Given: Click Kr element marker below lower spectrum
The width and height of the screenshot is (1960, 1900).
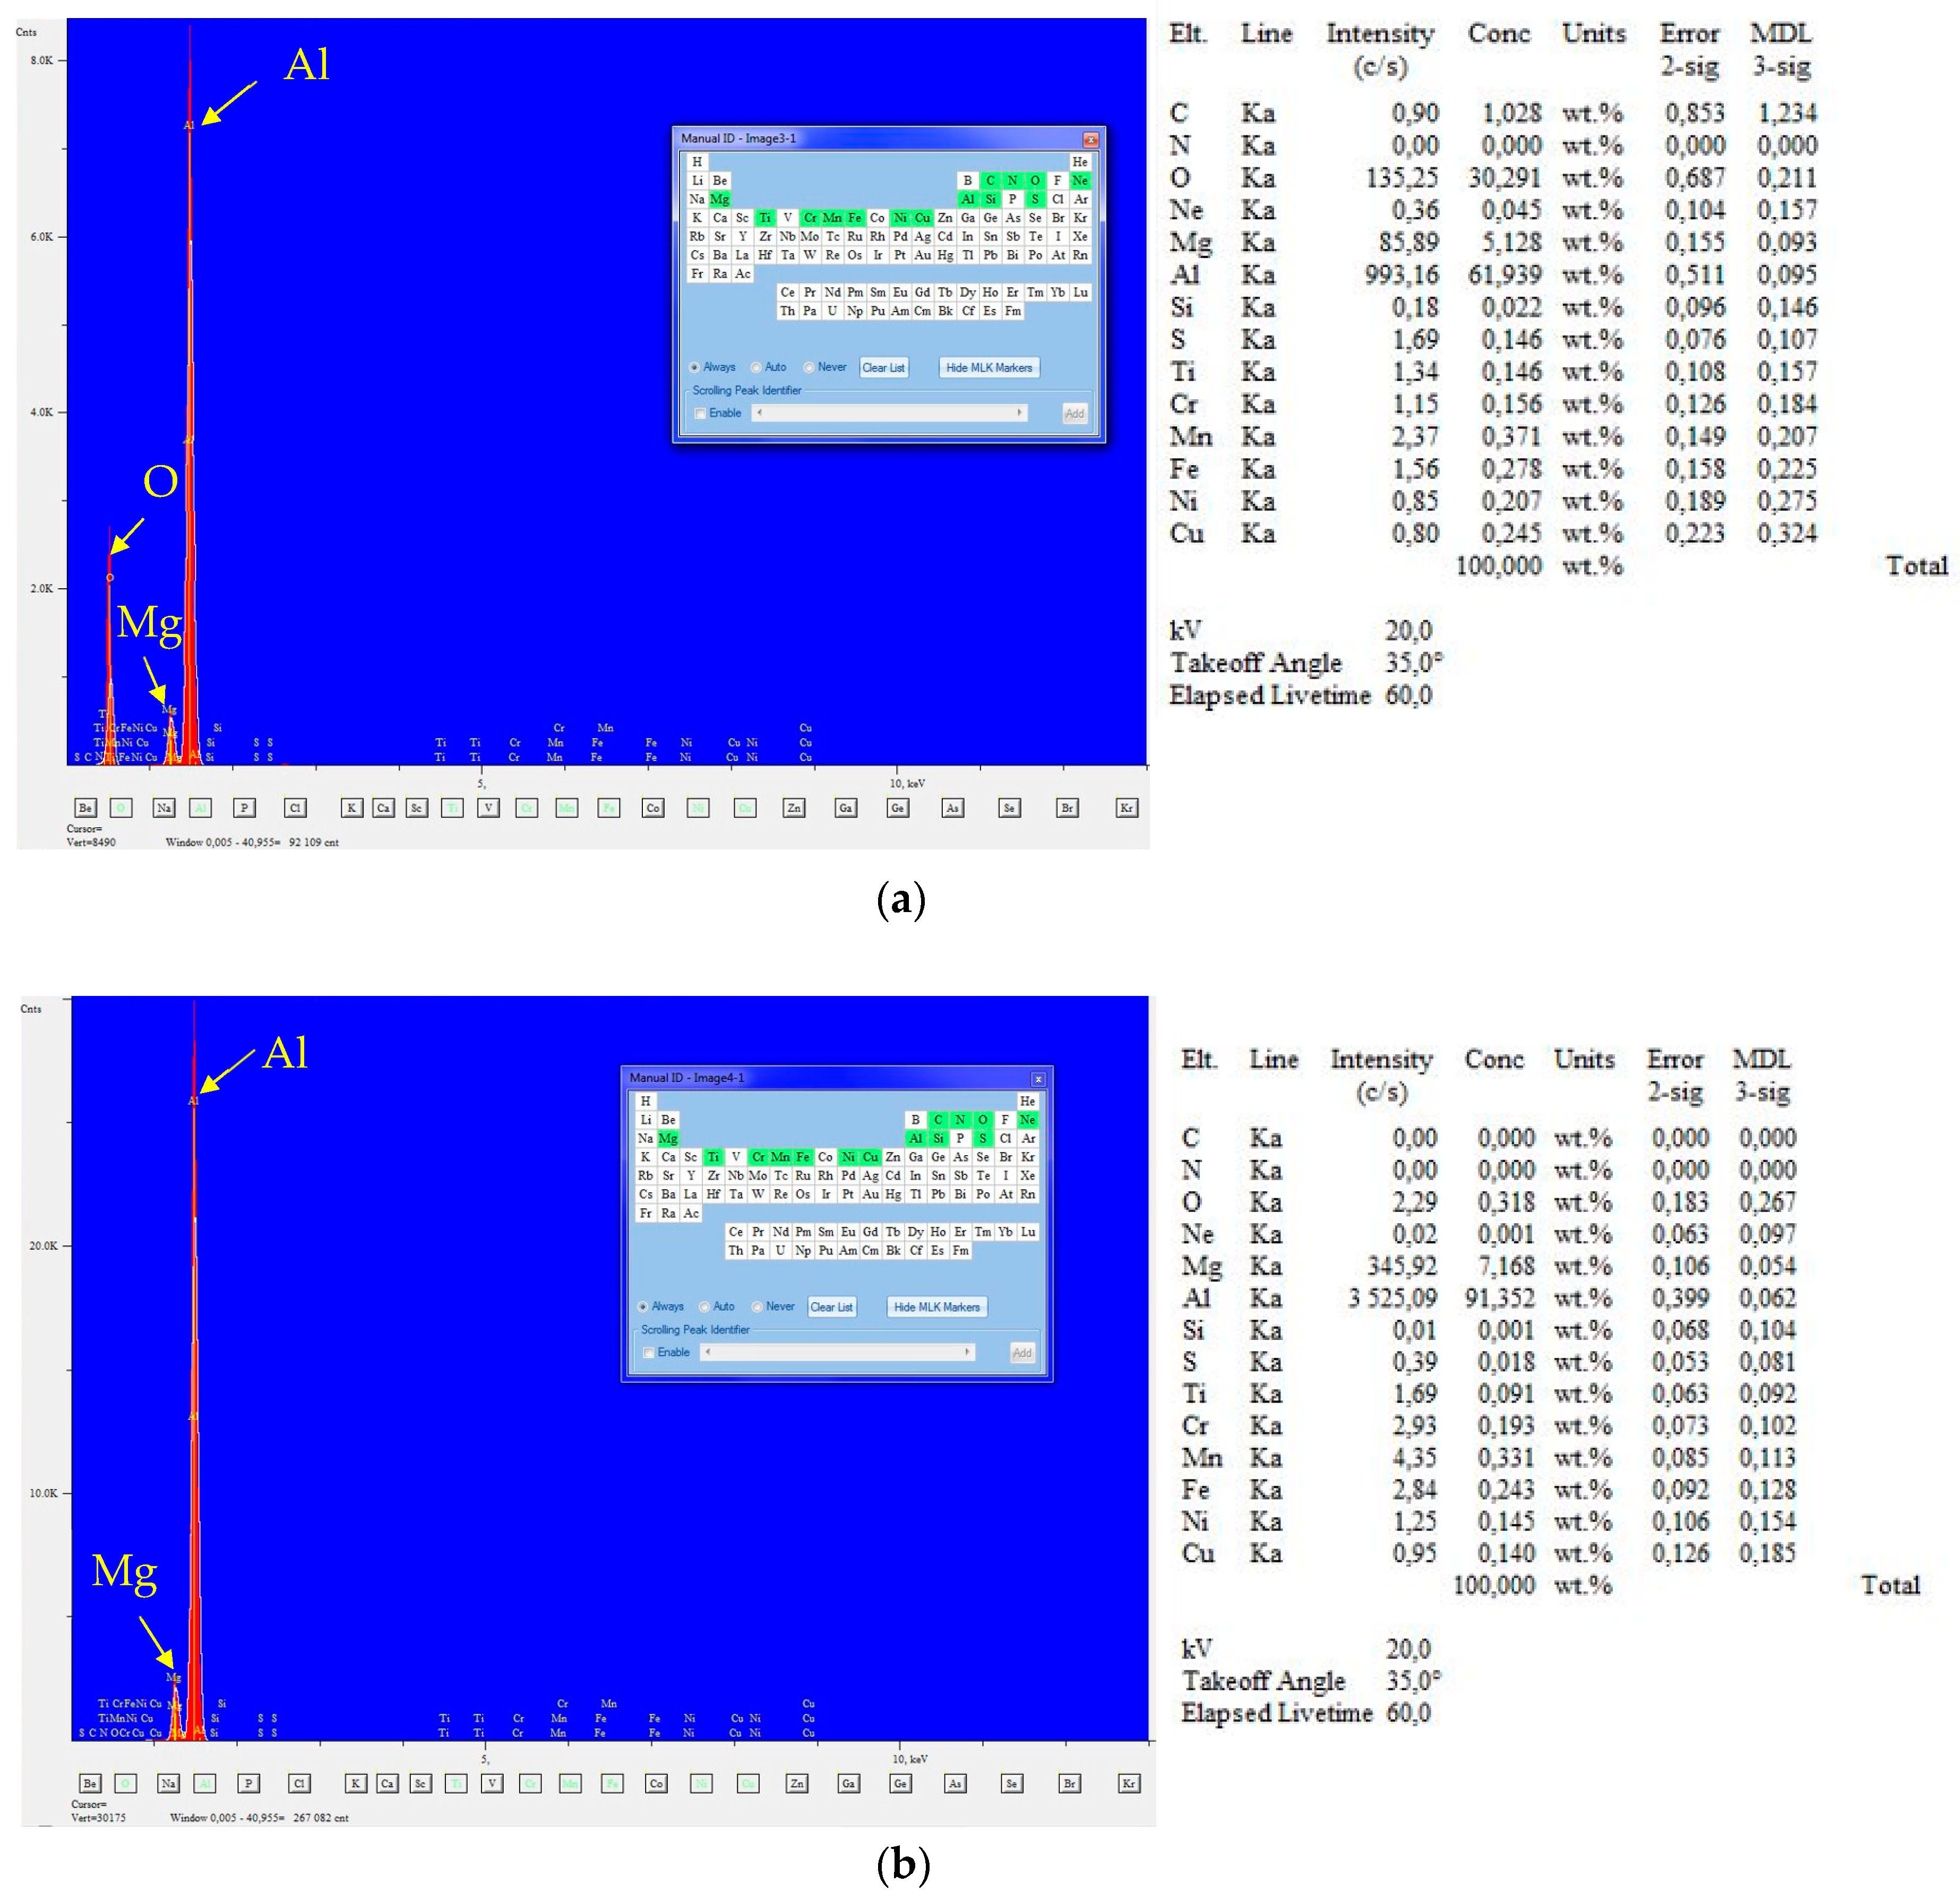Looking at the screenshot, I should (1129, 1783).
